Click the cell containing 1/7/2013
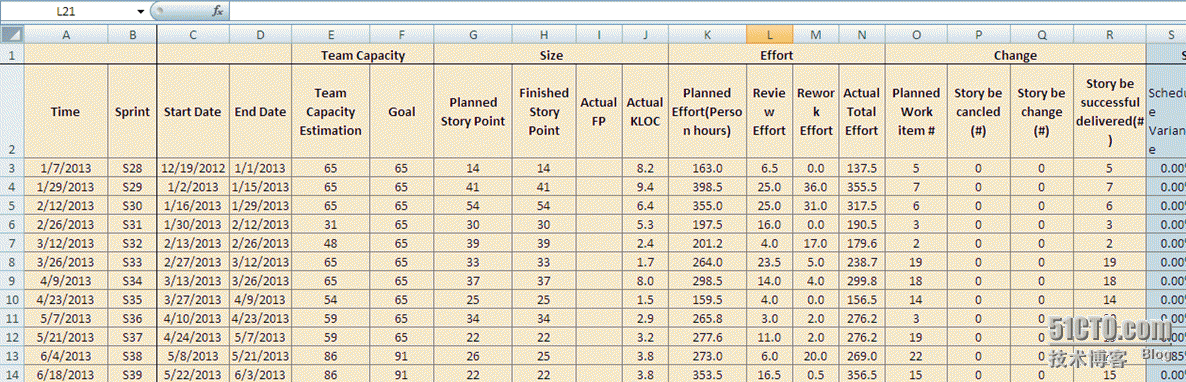1186x382 pixels. coord(66,169)
